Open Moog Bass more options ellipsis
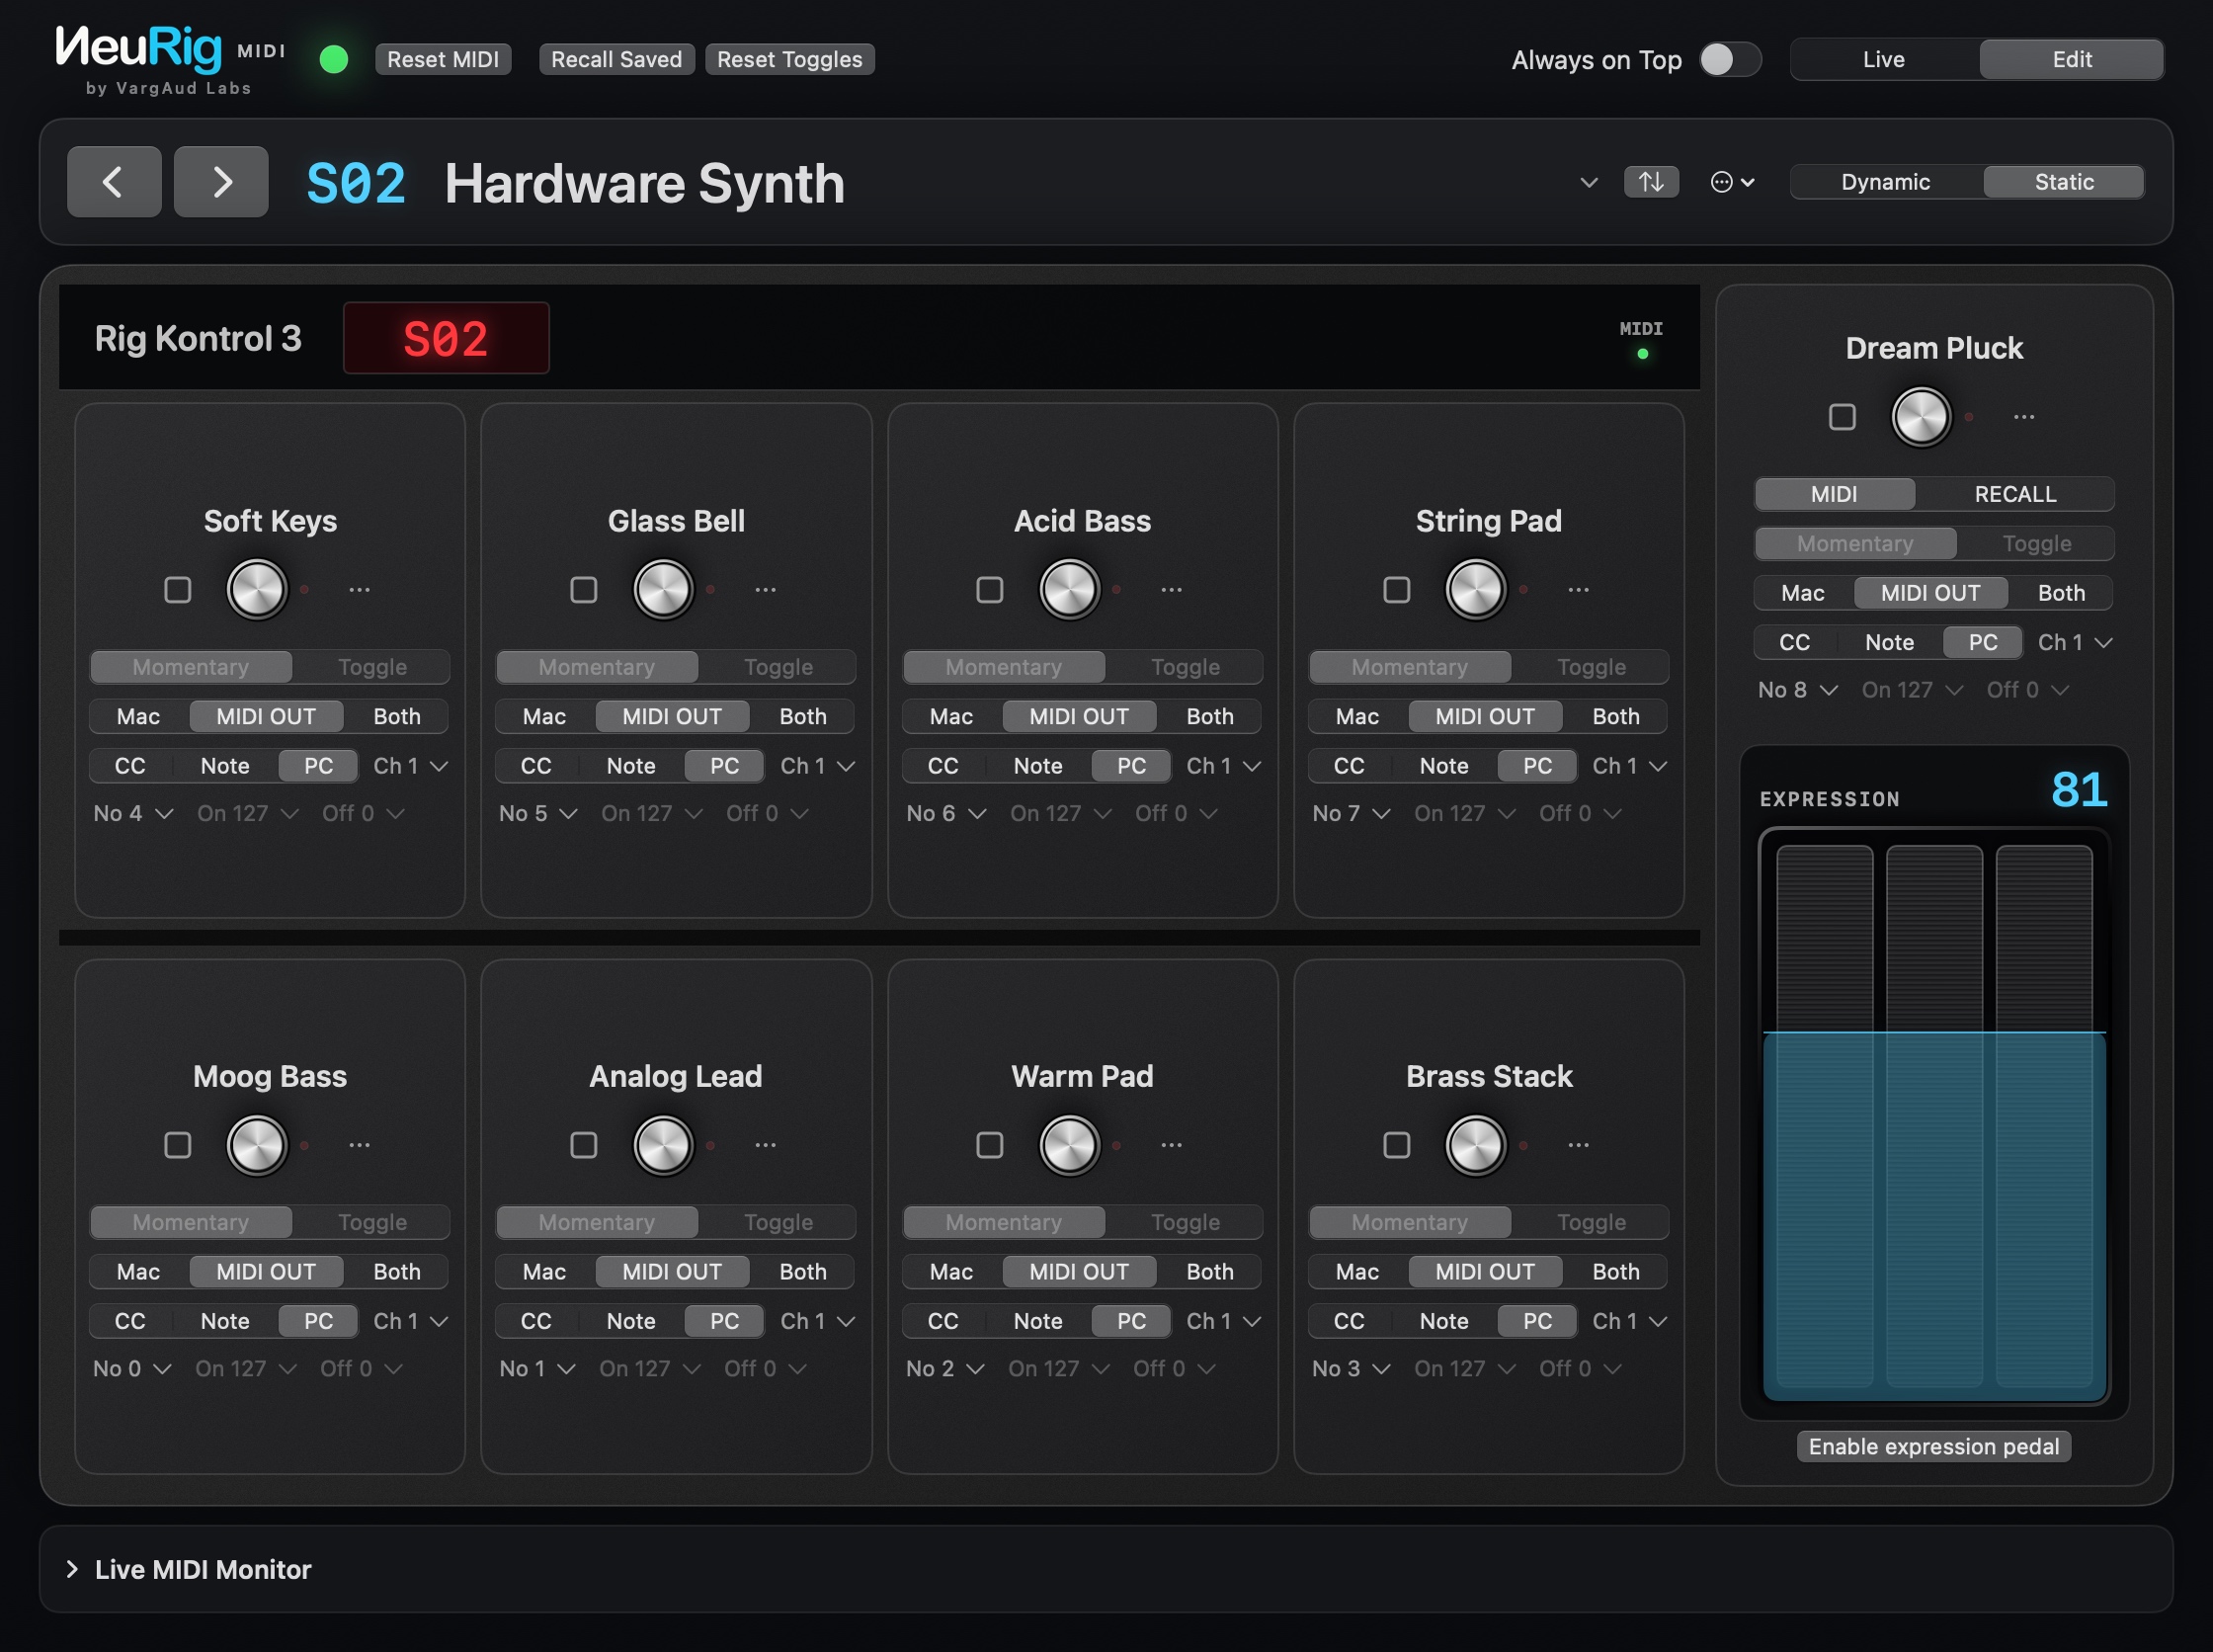Viewport: 2213px width, 1652px height. pos(360,1145)
